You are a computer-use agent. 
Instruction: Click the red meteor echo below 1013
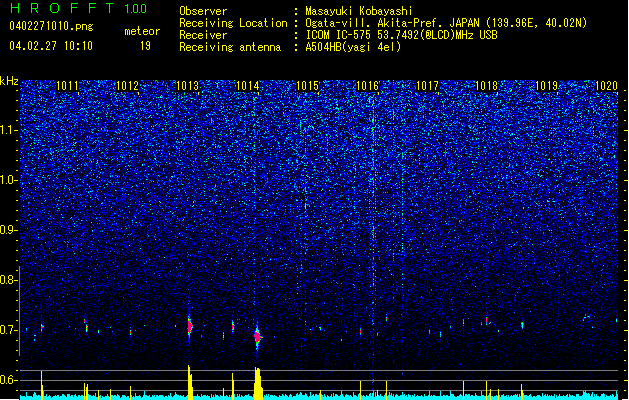(190, 327)
